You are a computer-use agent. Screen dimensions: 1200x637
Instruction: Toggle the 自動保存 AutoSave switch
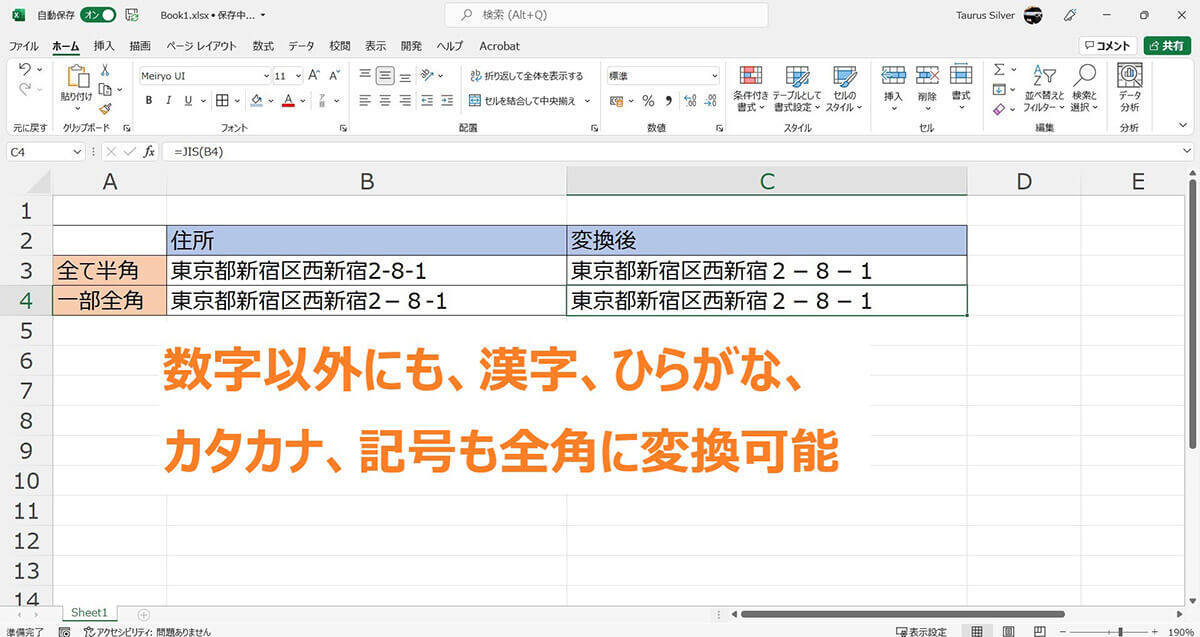(x=100, y=15)
